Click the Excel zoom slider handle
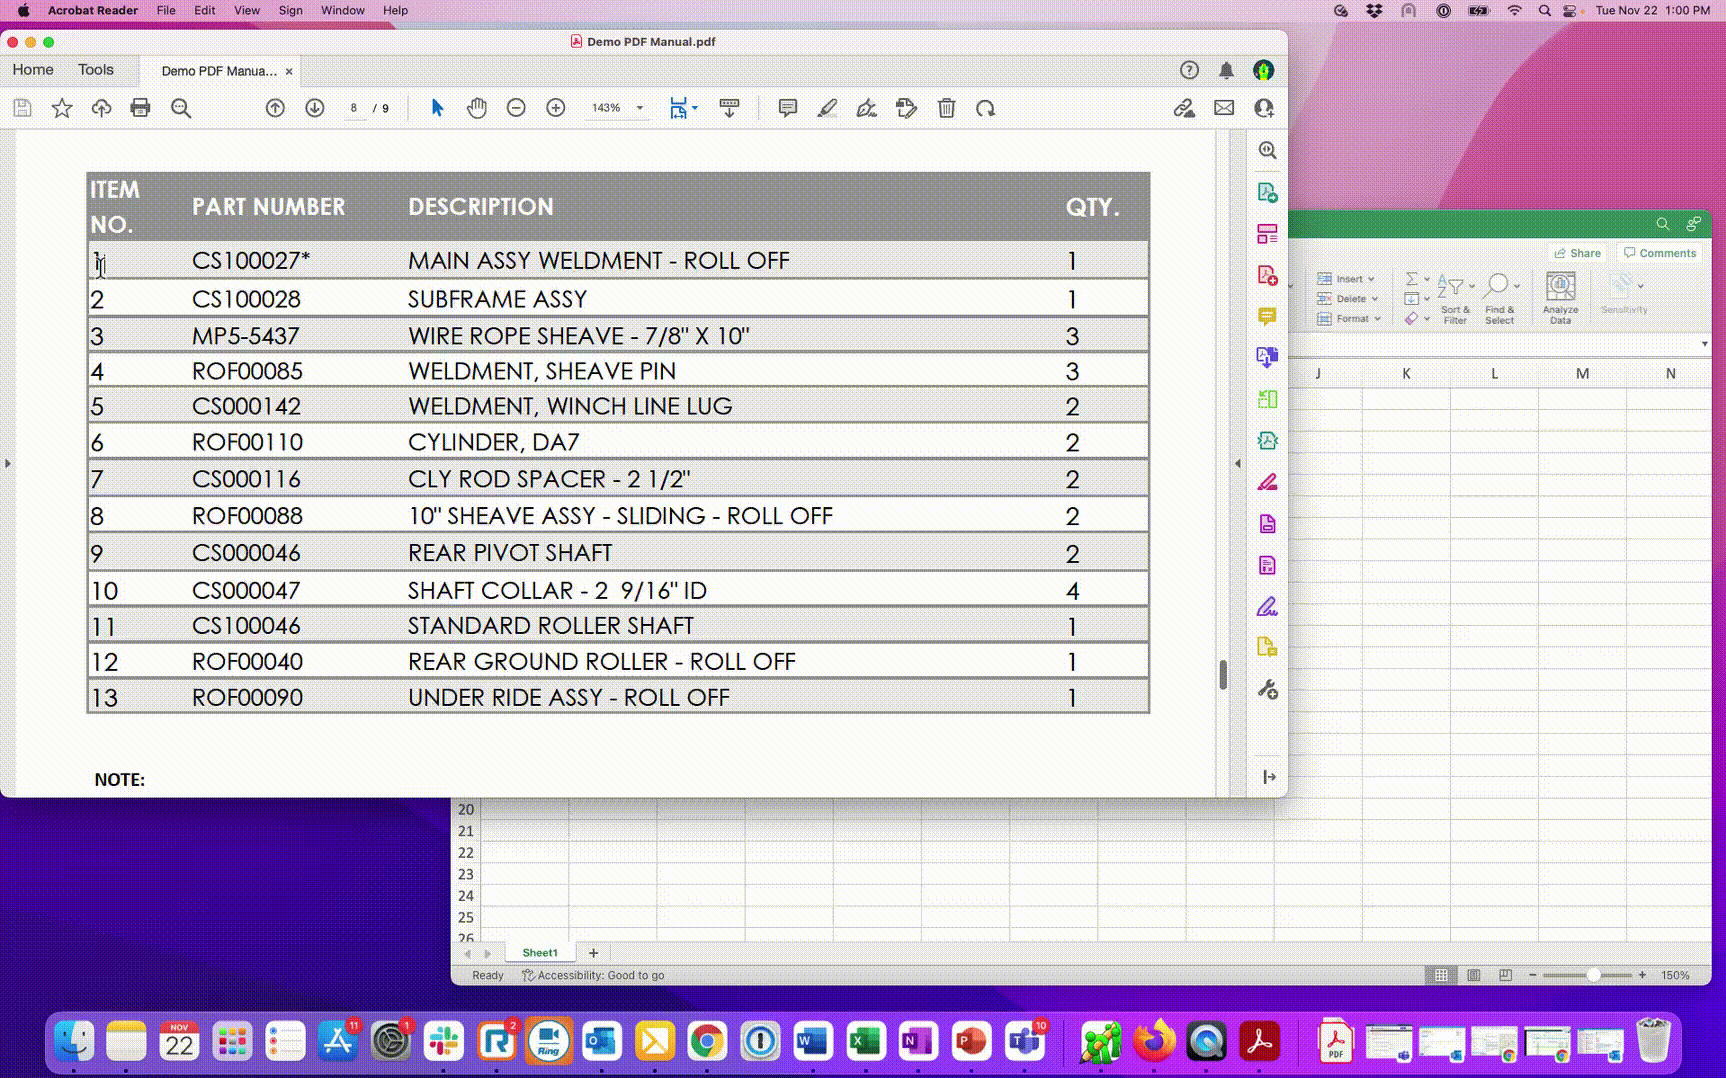 coord(1593,975)
